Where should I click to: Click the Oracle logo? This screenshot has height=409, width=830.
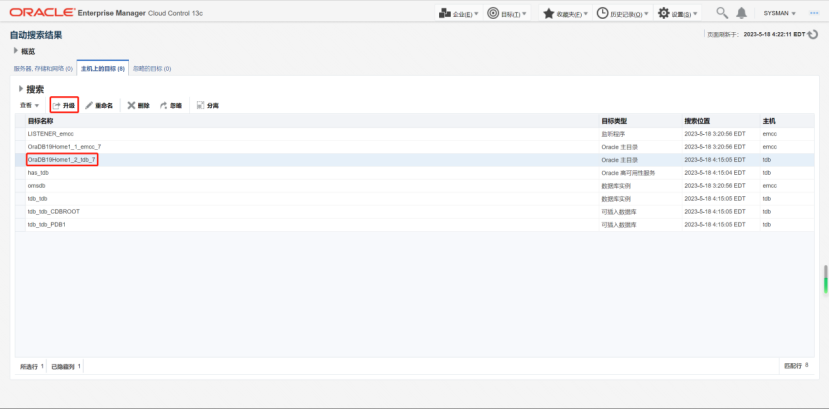[x=42, y=13]
